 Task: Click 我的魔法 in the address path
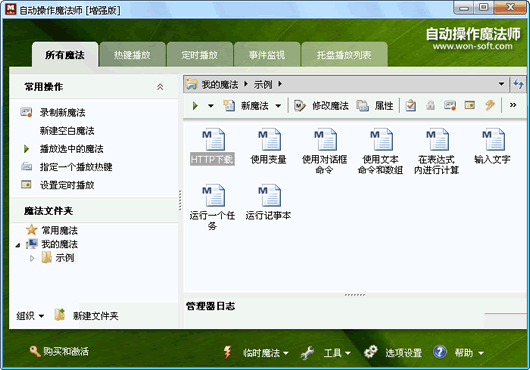220,84
